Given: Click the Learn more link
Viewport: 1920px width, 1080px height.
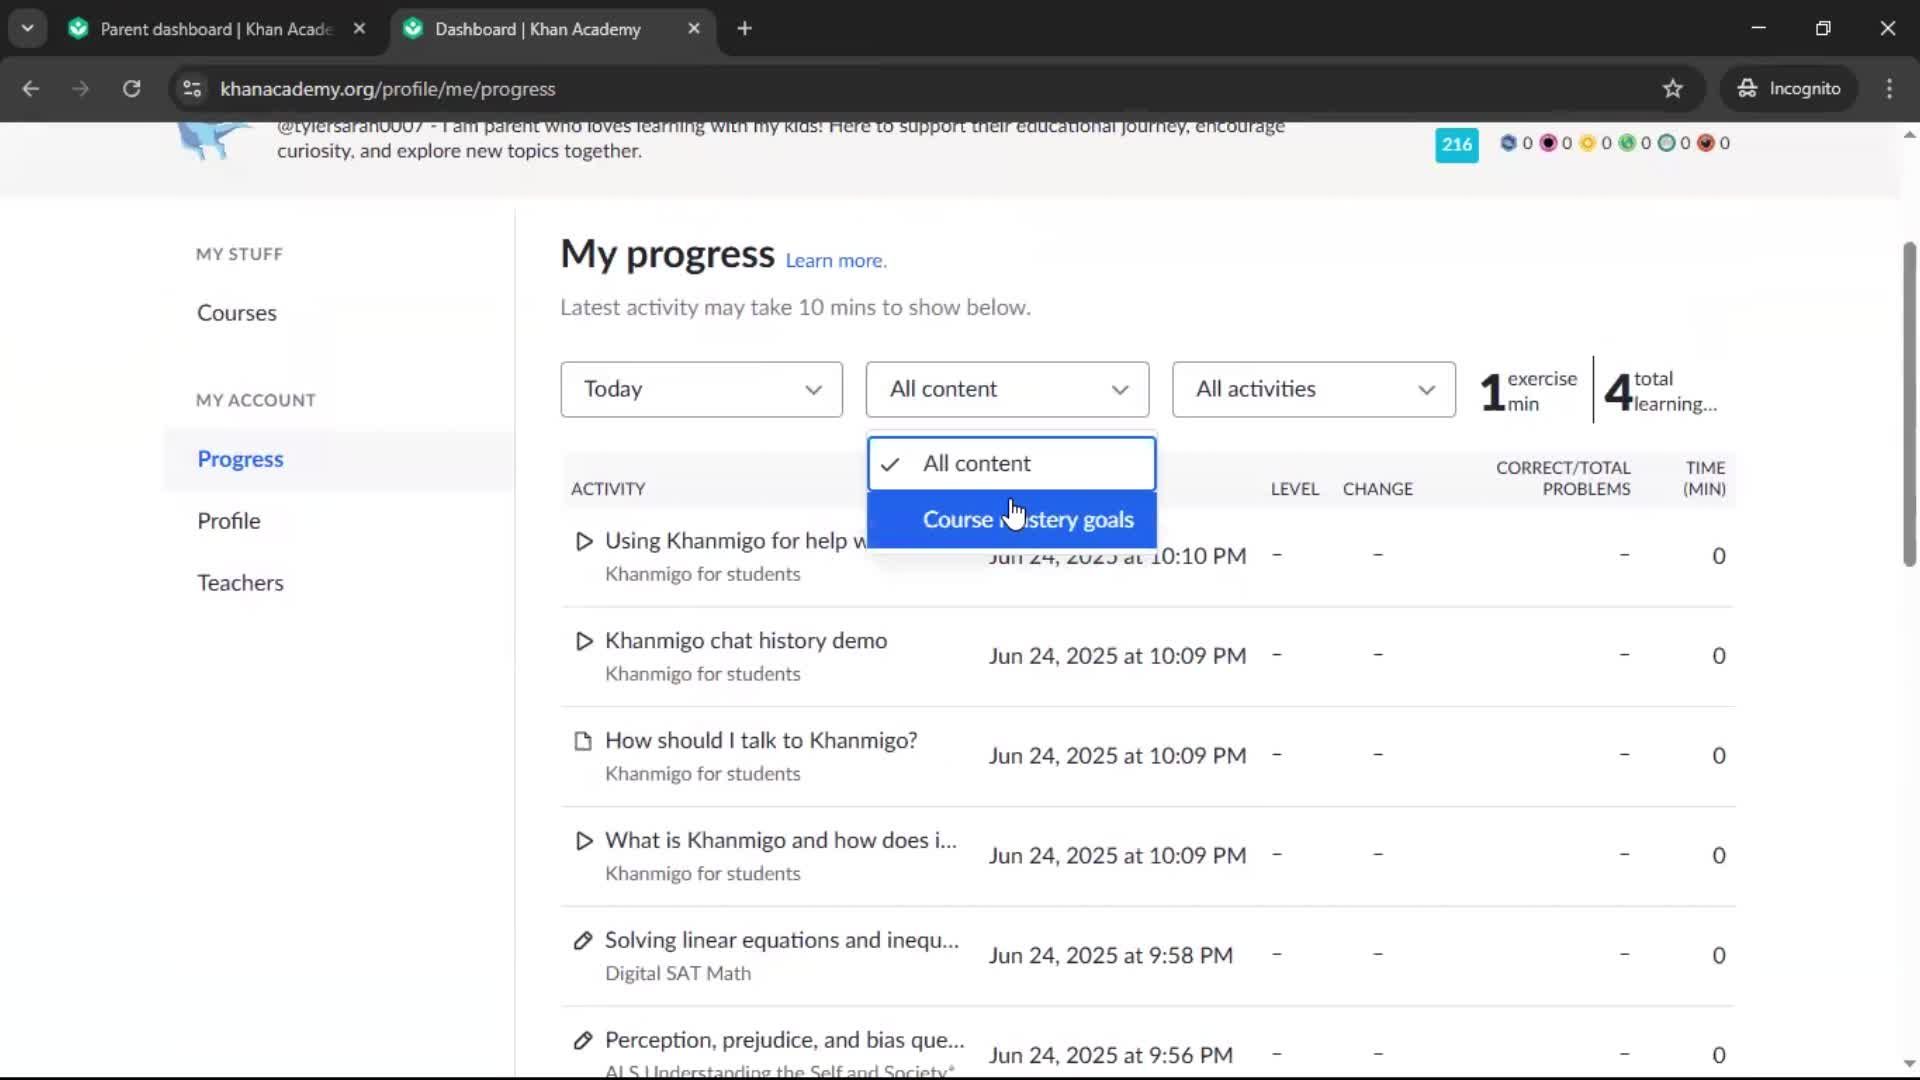Looking at the screenshot, I should click(x=836, y=261).
